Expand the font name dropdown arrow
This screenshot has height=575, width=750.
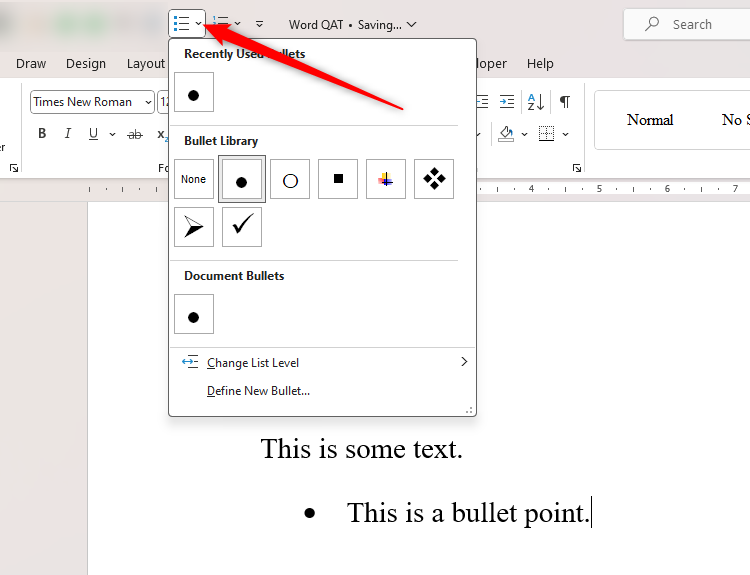point(148,102)
